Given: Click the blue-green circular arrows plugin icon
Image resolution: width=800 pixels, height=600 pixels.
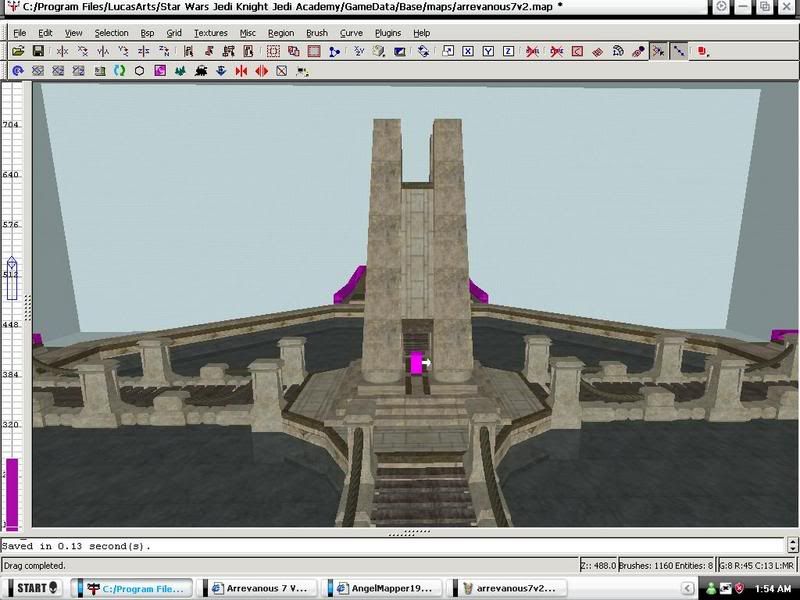Looking at the screenshot, I should (x=119, y=71).
